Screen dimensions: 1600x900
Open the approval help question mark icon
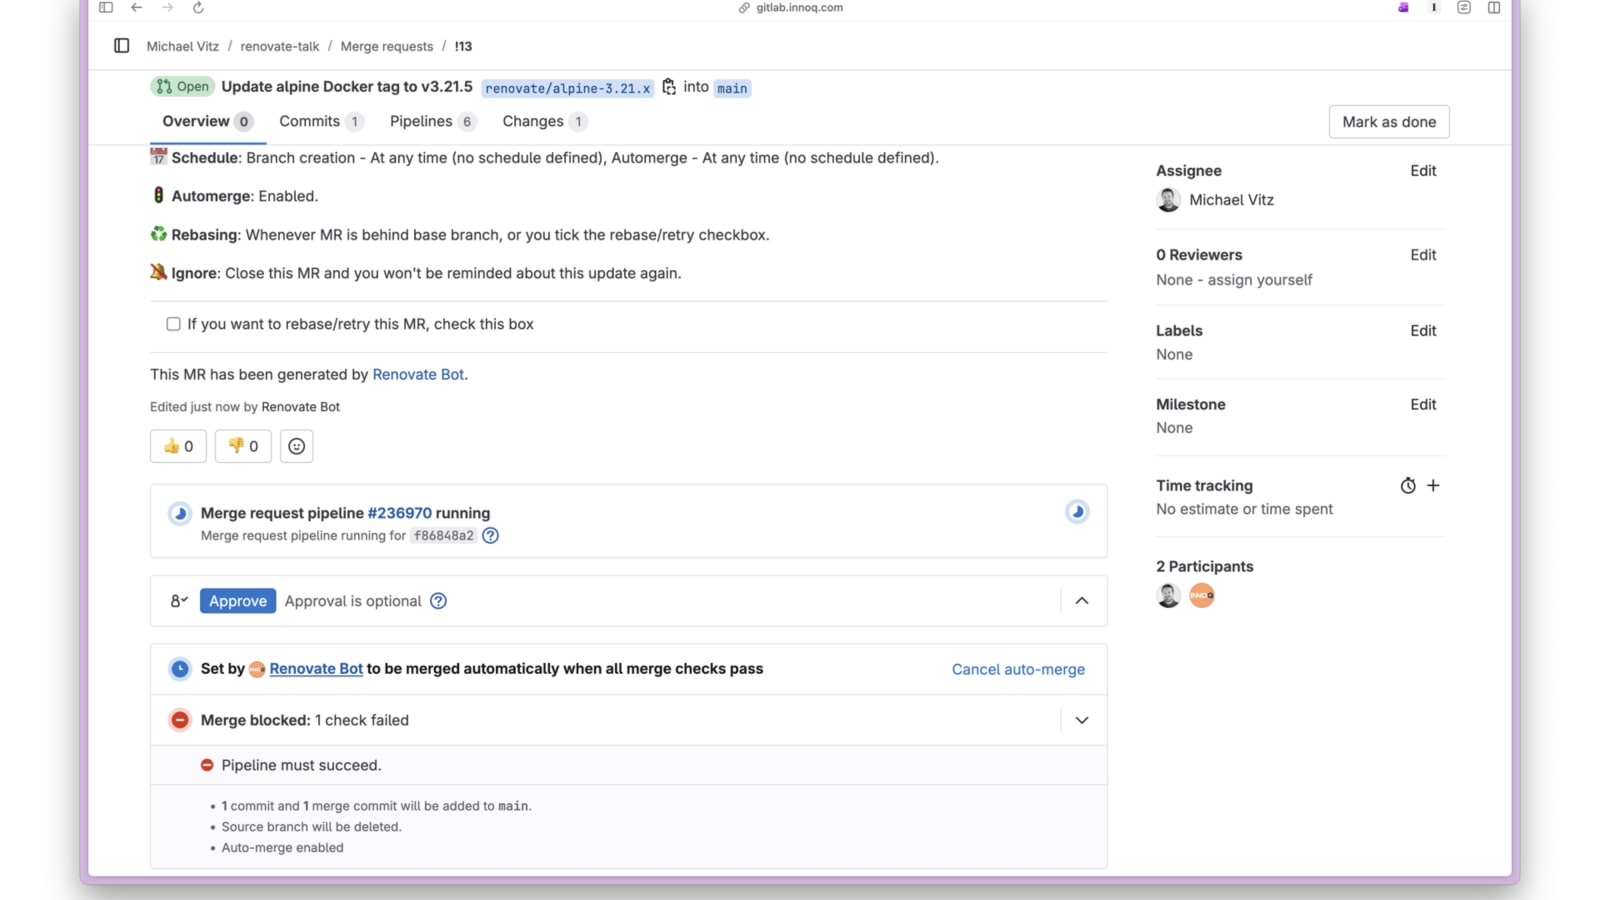click(438, 601)
